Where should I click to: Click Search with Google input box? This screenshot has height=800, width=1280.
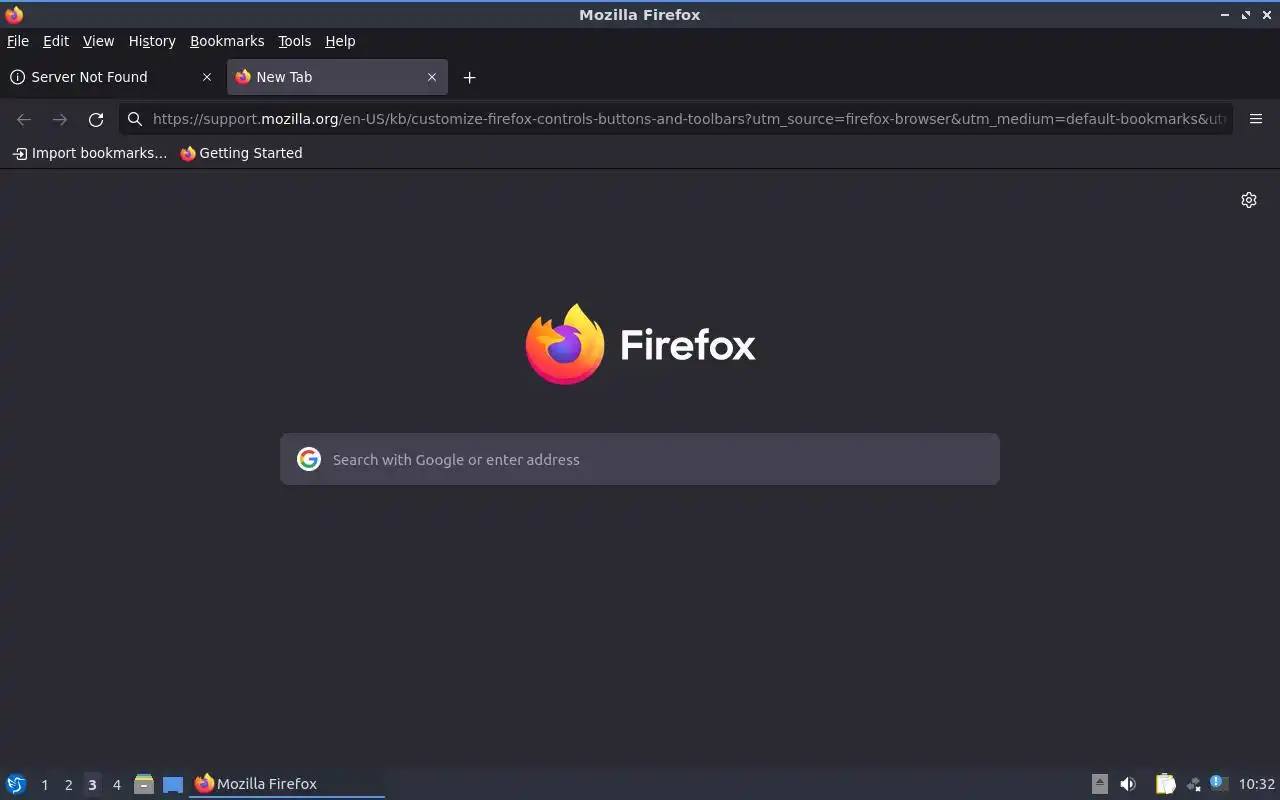[640, 459]
